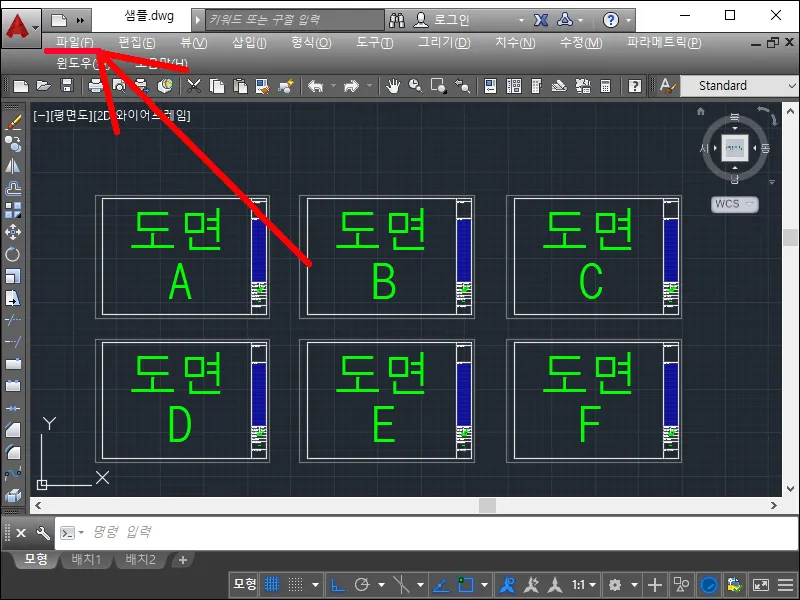This screenshot has height=600, width=800.
Task: Select the Stretch tool
Action: pos(13,298)
